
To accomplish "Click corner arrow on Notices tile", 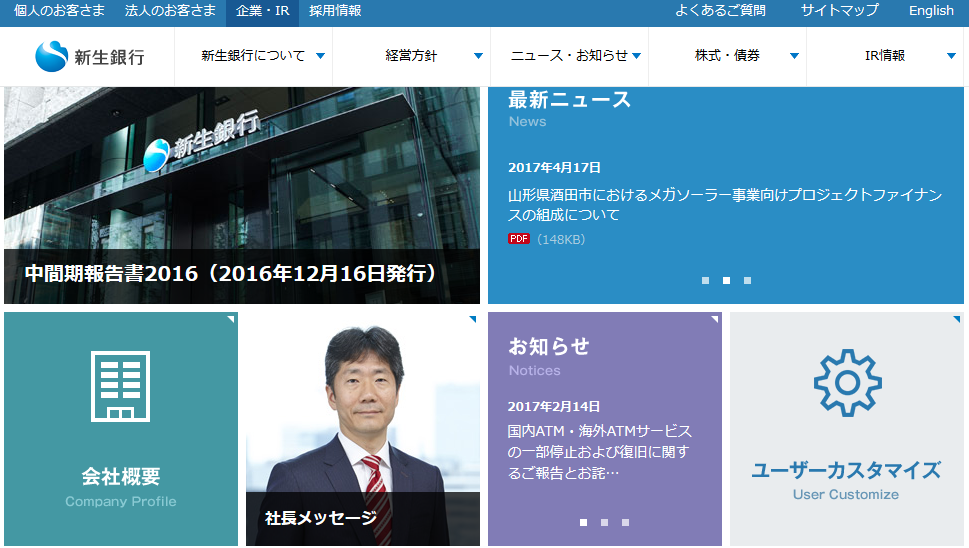I will coord(715,319).
